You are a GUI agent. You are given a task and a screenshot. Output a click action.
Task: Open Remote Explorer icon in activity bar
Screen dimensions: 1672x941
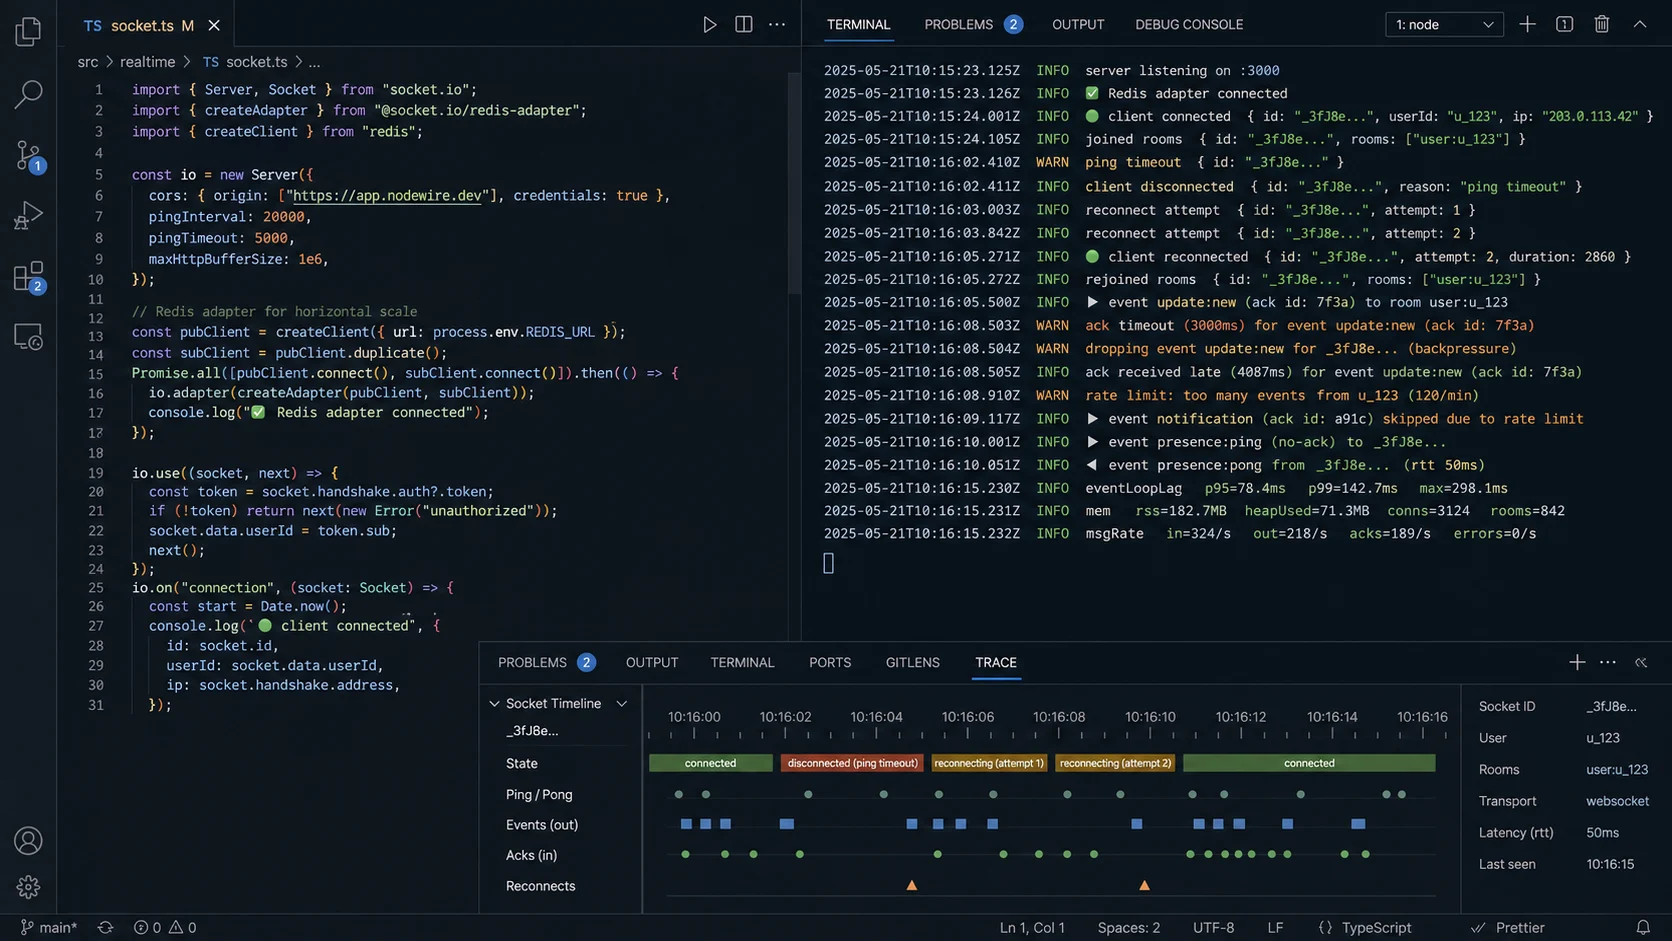point(28,337)
